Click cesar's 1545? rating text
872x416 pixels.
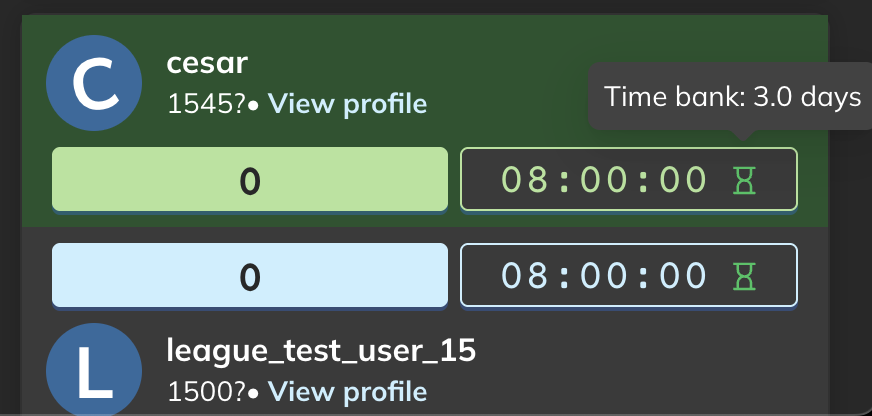tap(205, 104)
